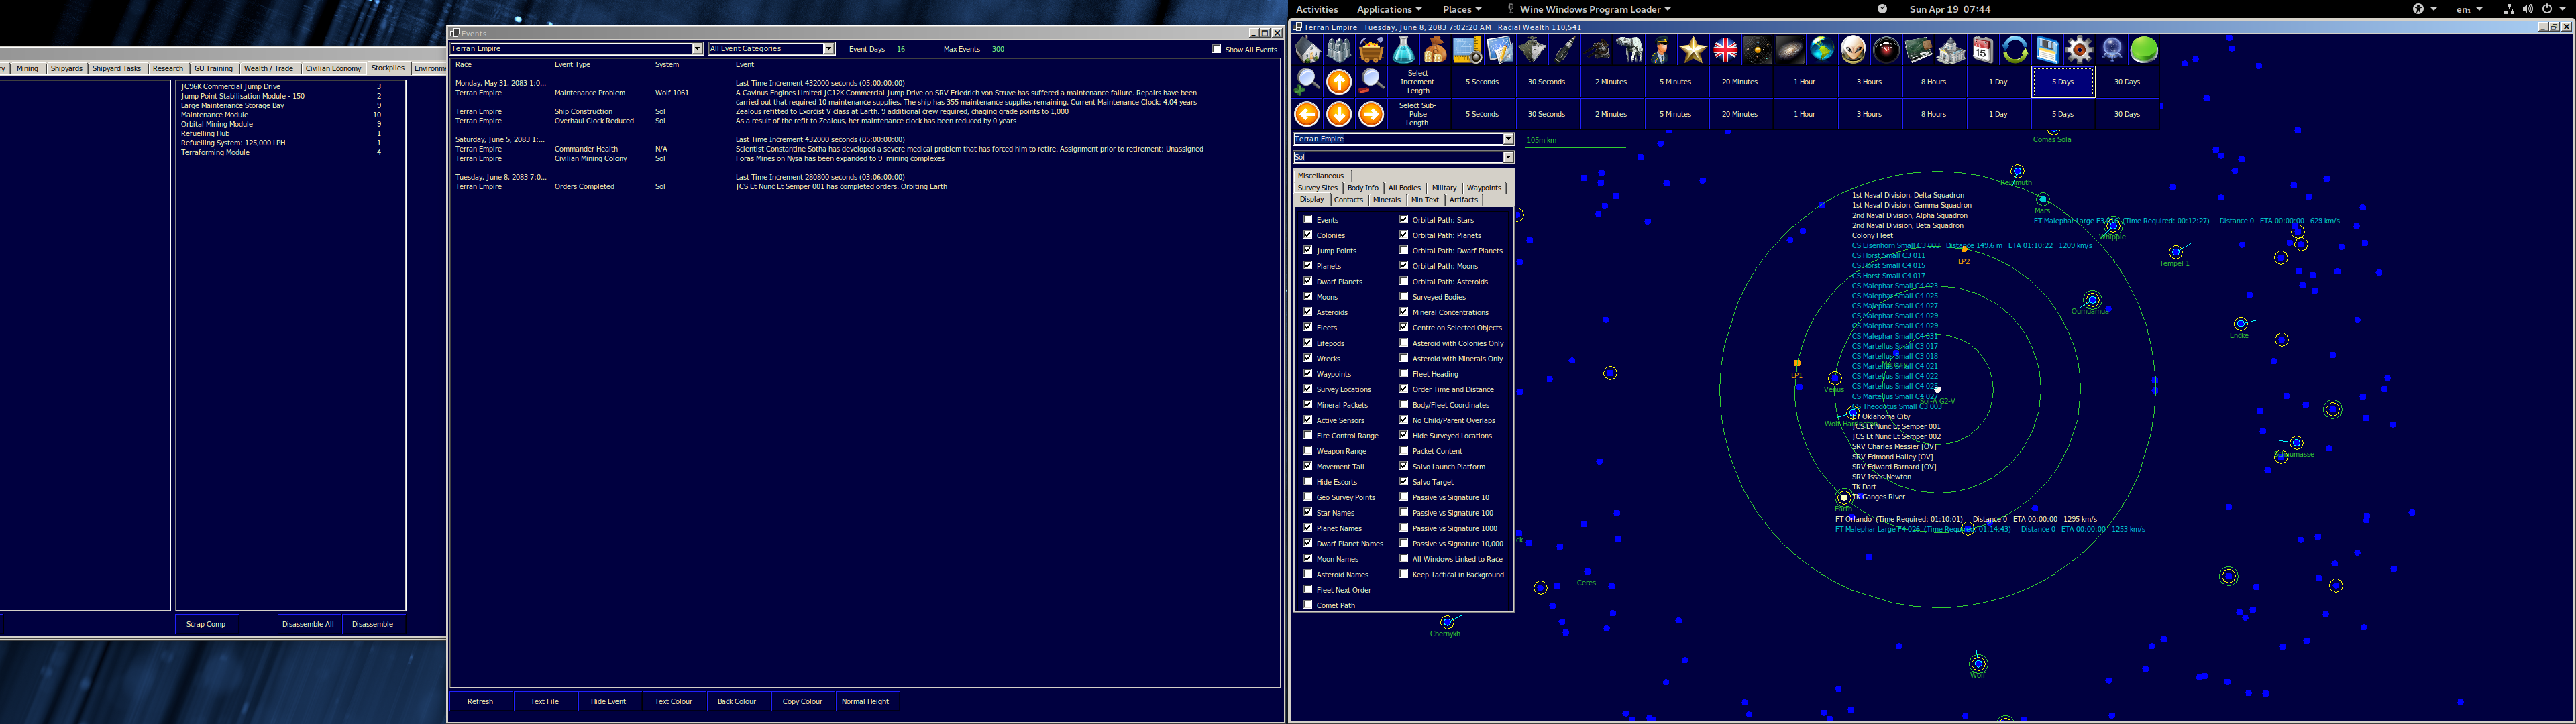Click Refresh in the Events window
Screen dimensions: 2576x724
(480, 701)
